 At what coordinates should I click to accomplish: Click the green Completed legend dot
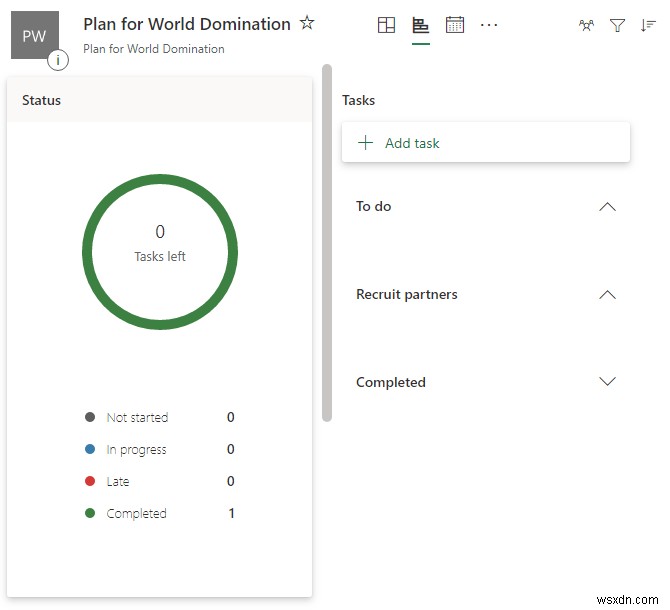tap(90, 513)
